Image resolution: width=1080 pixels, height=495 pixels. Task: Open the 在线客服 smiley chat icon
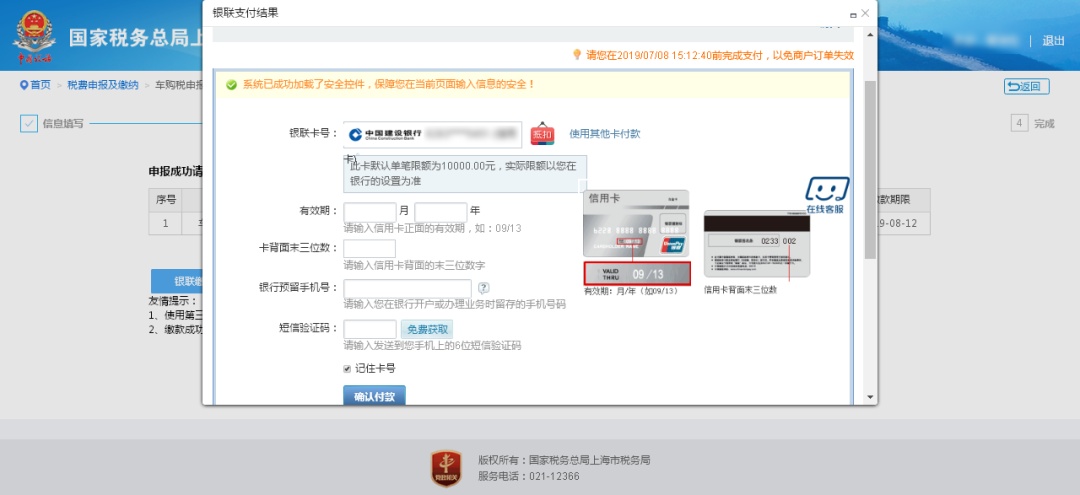(827, 189)
